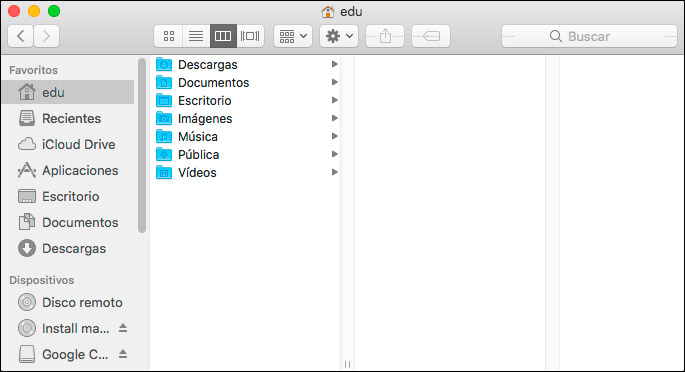Focus the Buscar search field
The height and width of the screenshot is (372, 685).
pyautogui.click(x=589, y=36)
